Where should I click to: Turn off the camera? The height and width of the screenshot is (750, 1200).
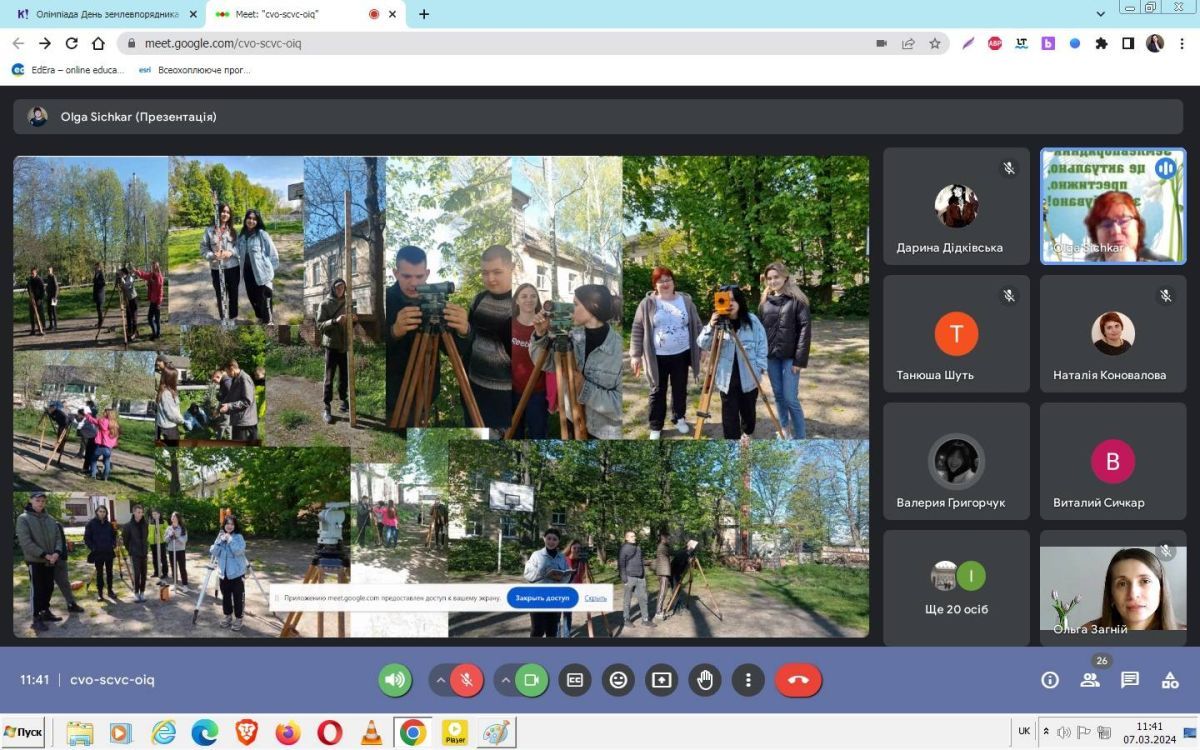coord(532,680)
